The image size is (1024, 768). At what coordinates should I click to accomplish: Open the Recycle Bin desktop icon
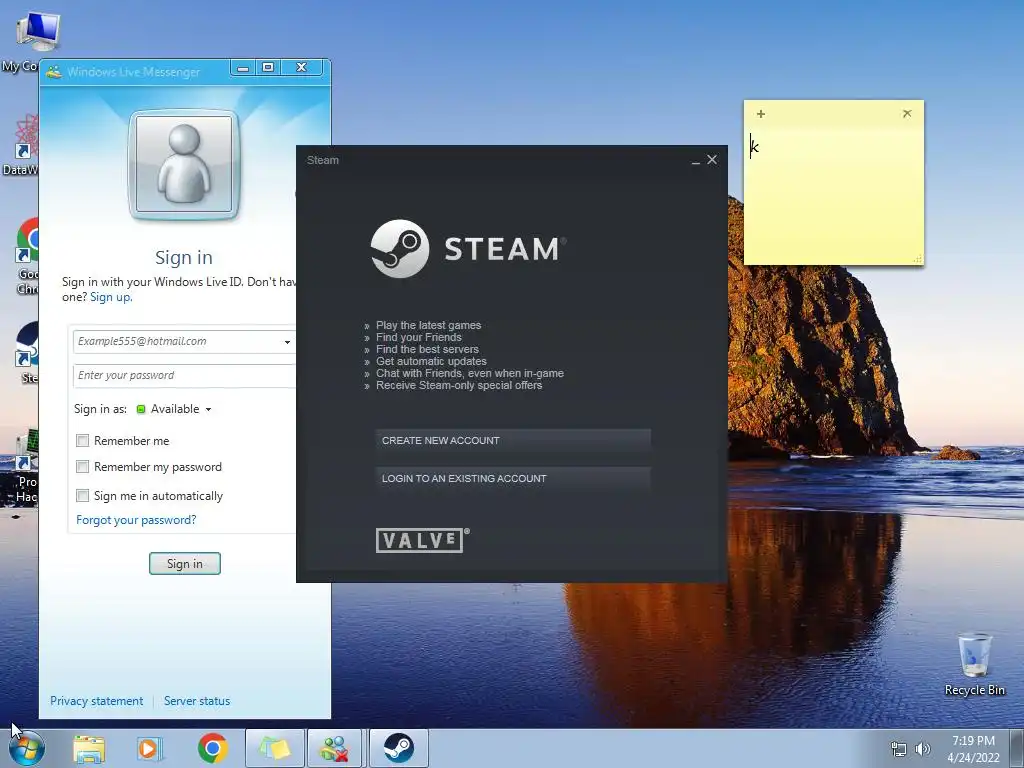pyautogui.click(x=974, y=664)
